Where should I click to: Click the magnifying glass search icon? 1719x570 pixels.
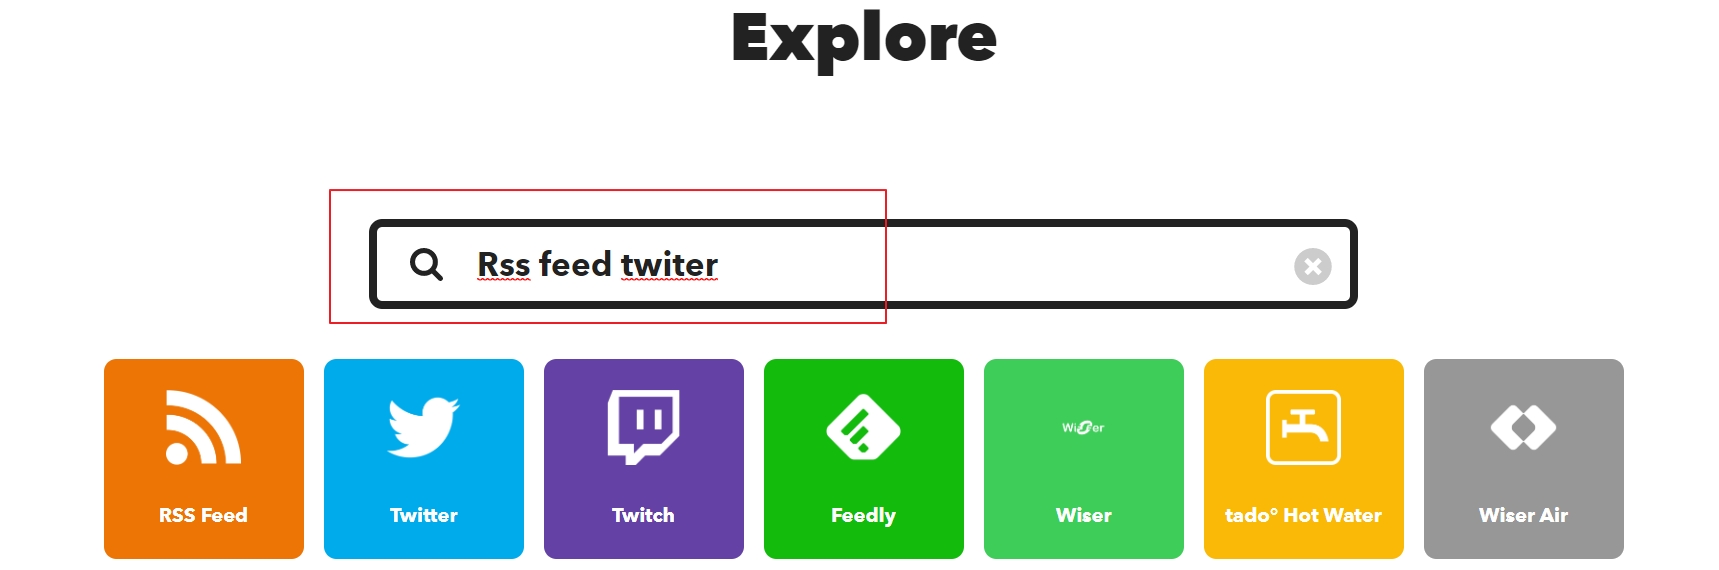click(426, 264)
